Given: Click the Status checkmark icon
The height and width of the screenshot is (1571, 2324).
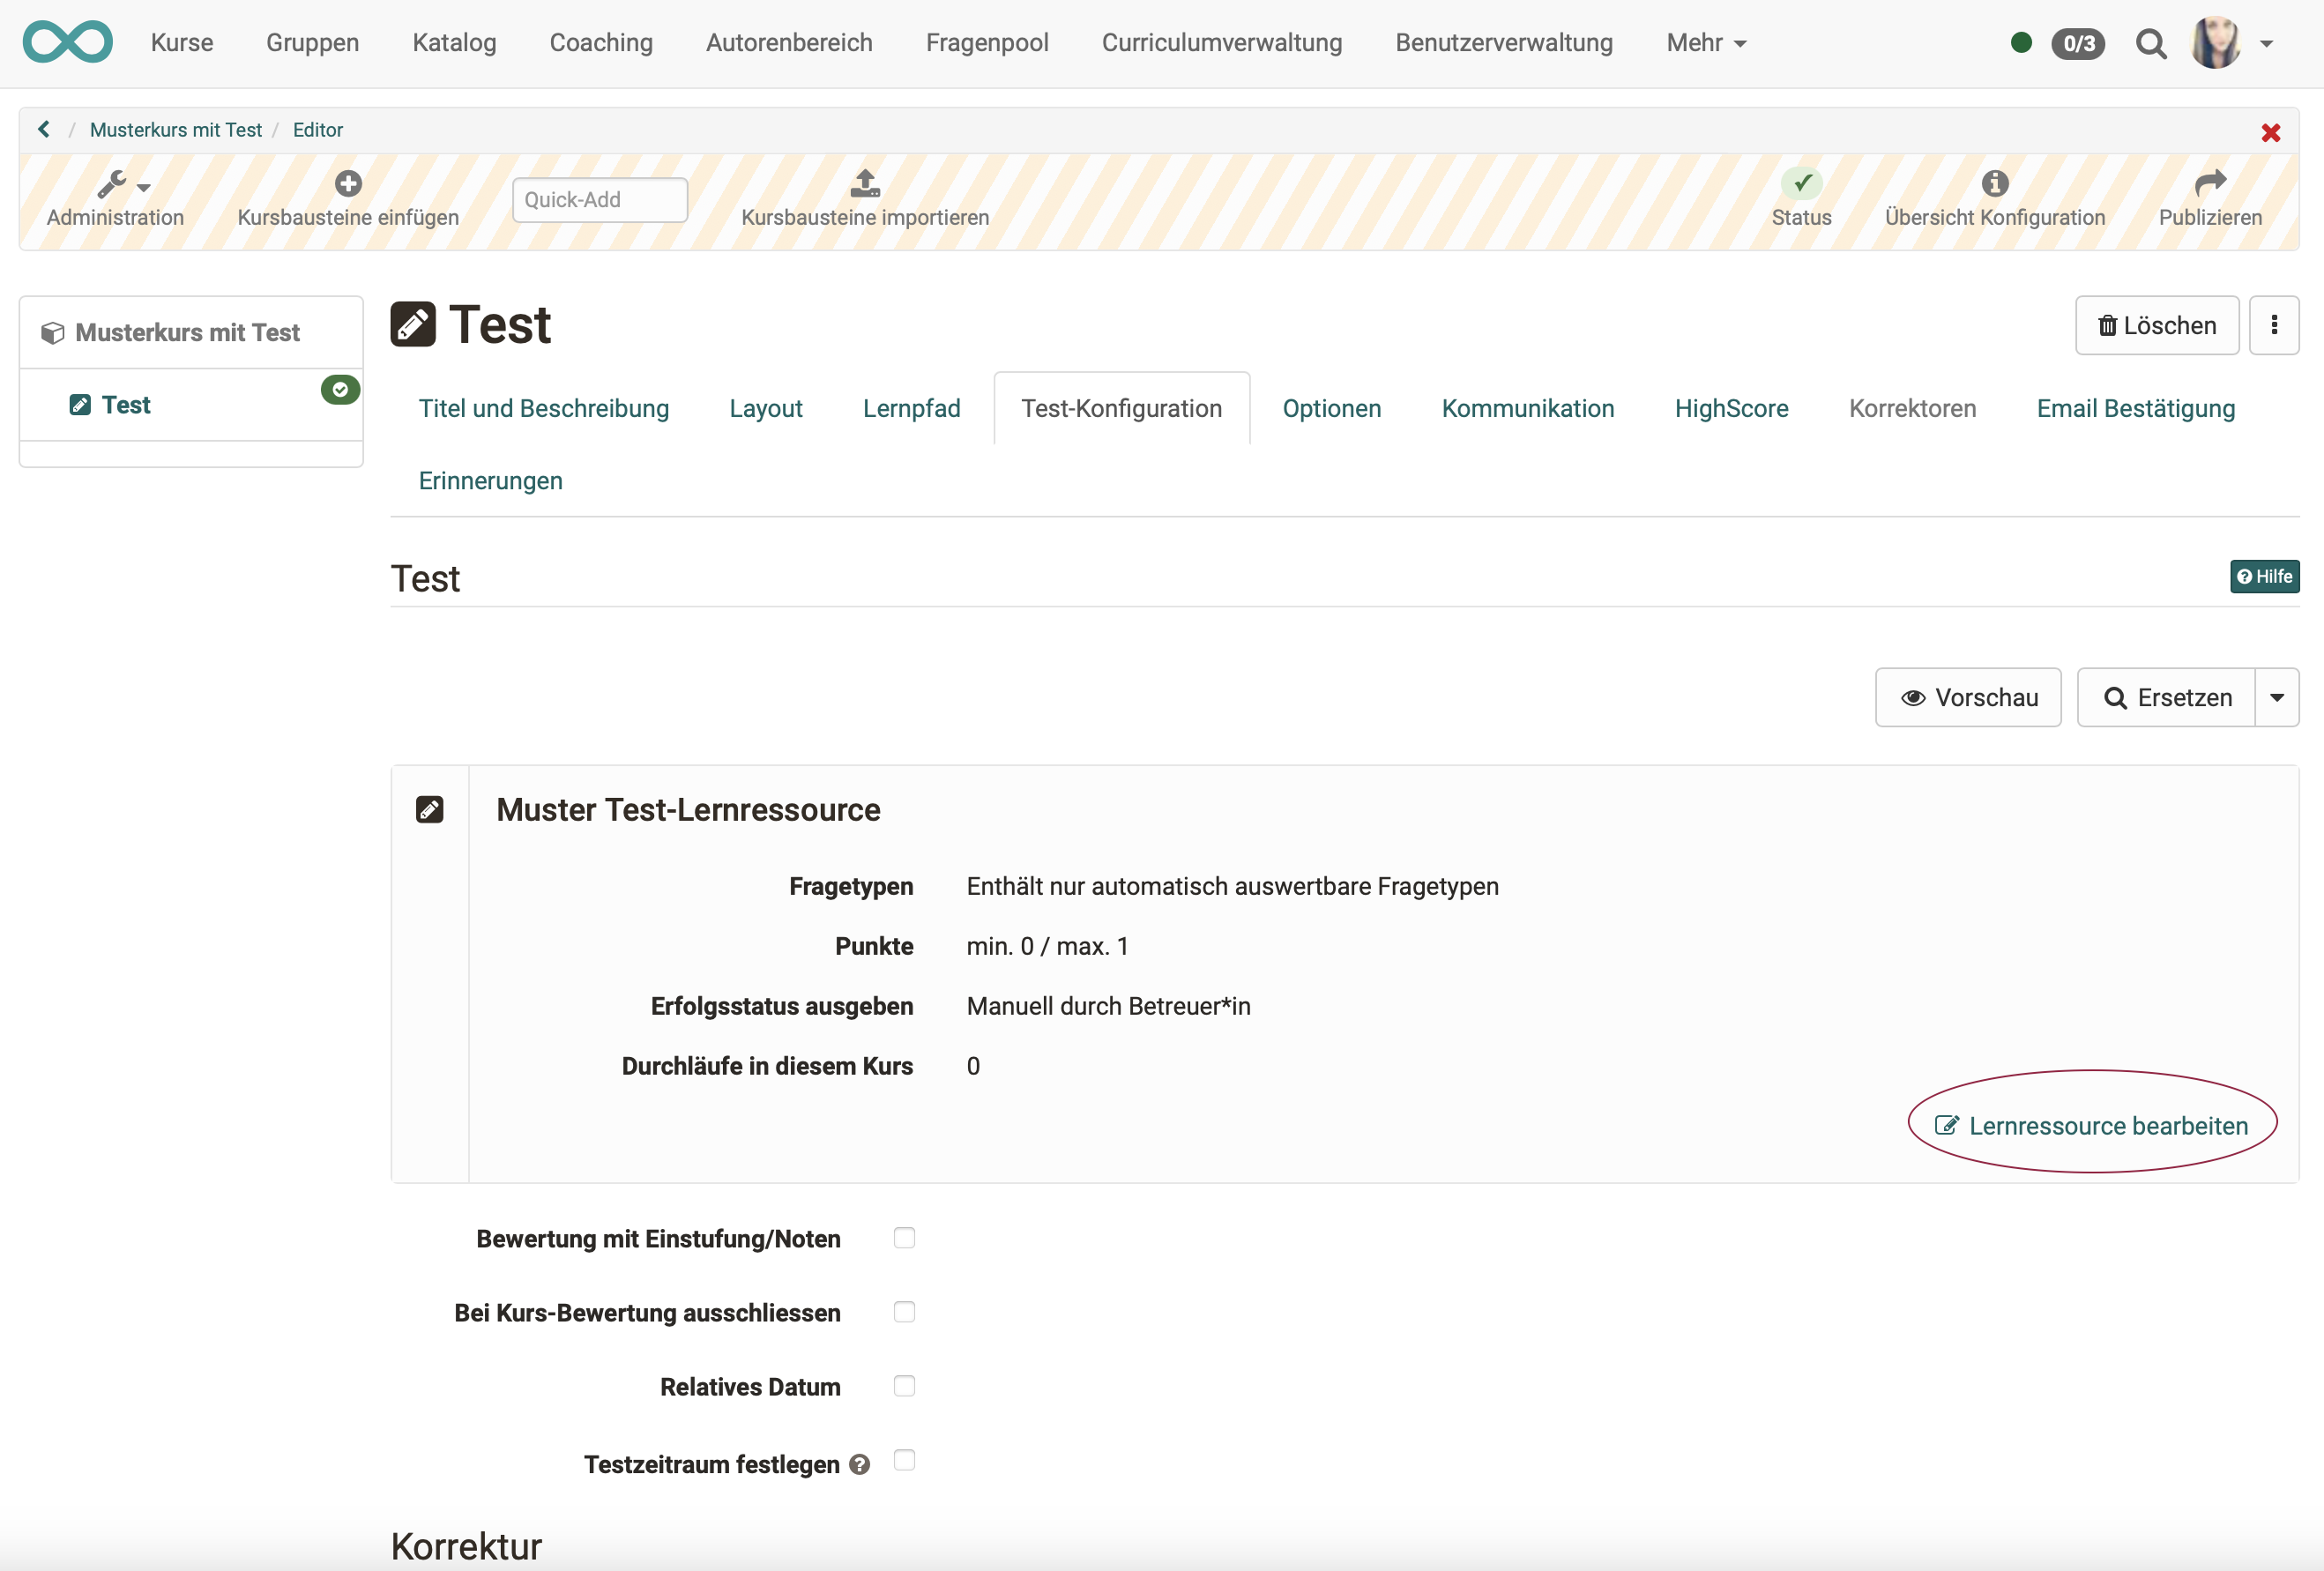Looking at the screenshot, I should 1801,183.
